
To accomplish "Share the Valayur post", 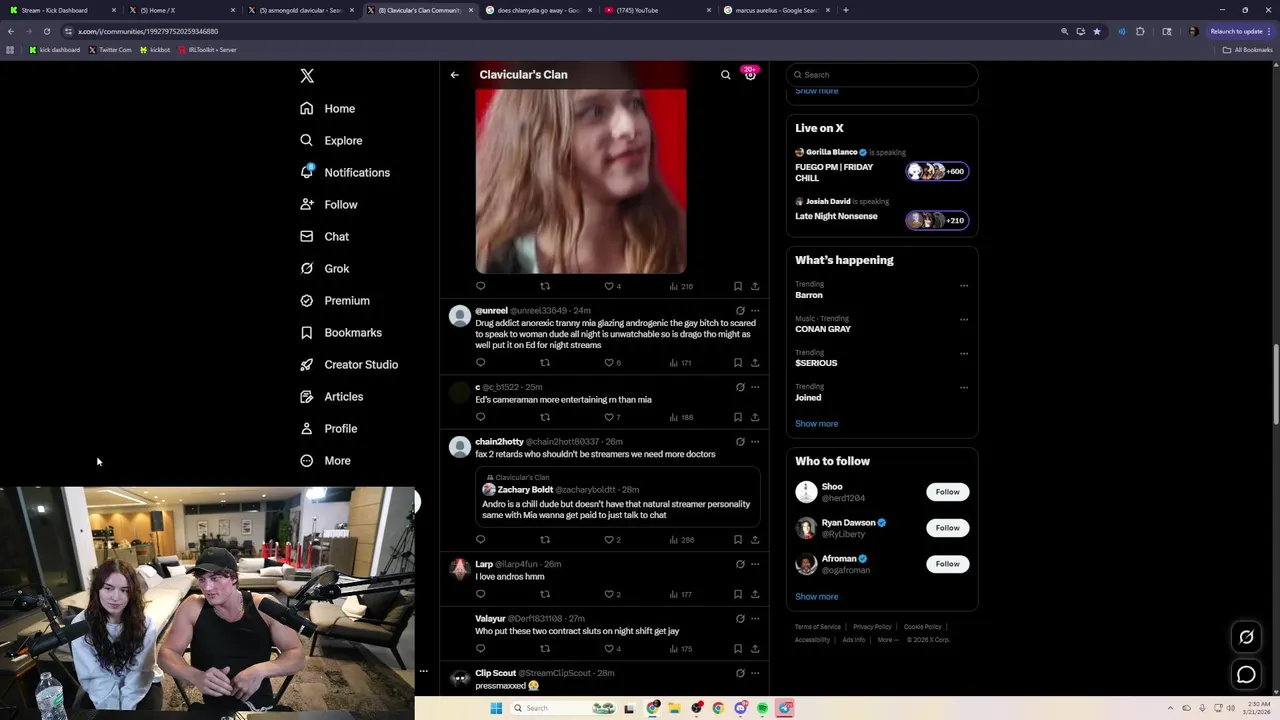I will (755, 649).
